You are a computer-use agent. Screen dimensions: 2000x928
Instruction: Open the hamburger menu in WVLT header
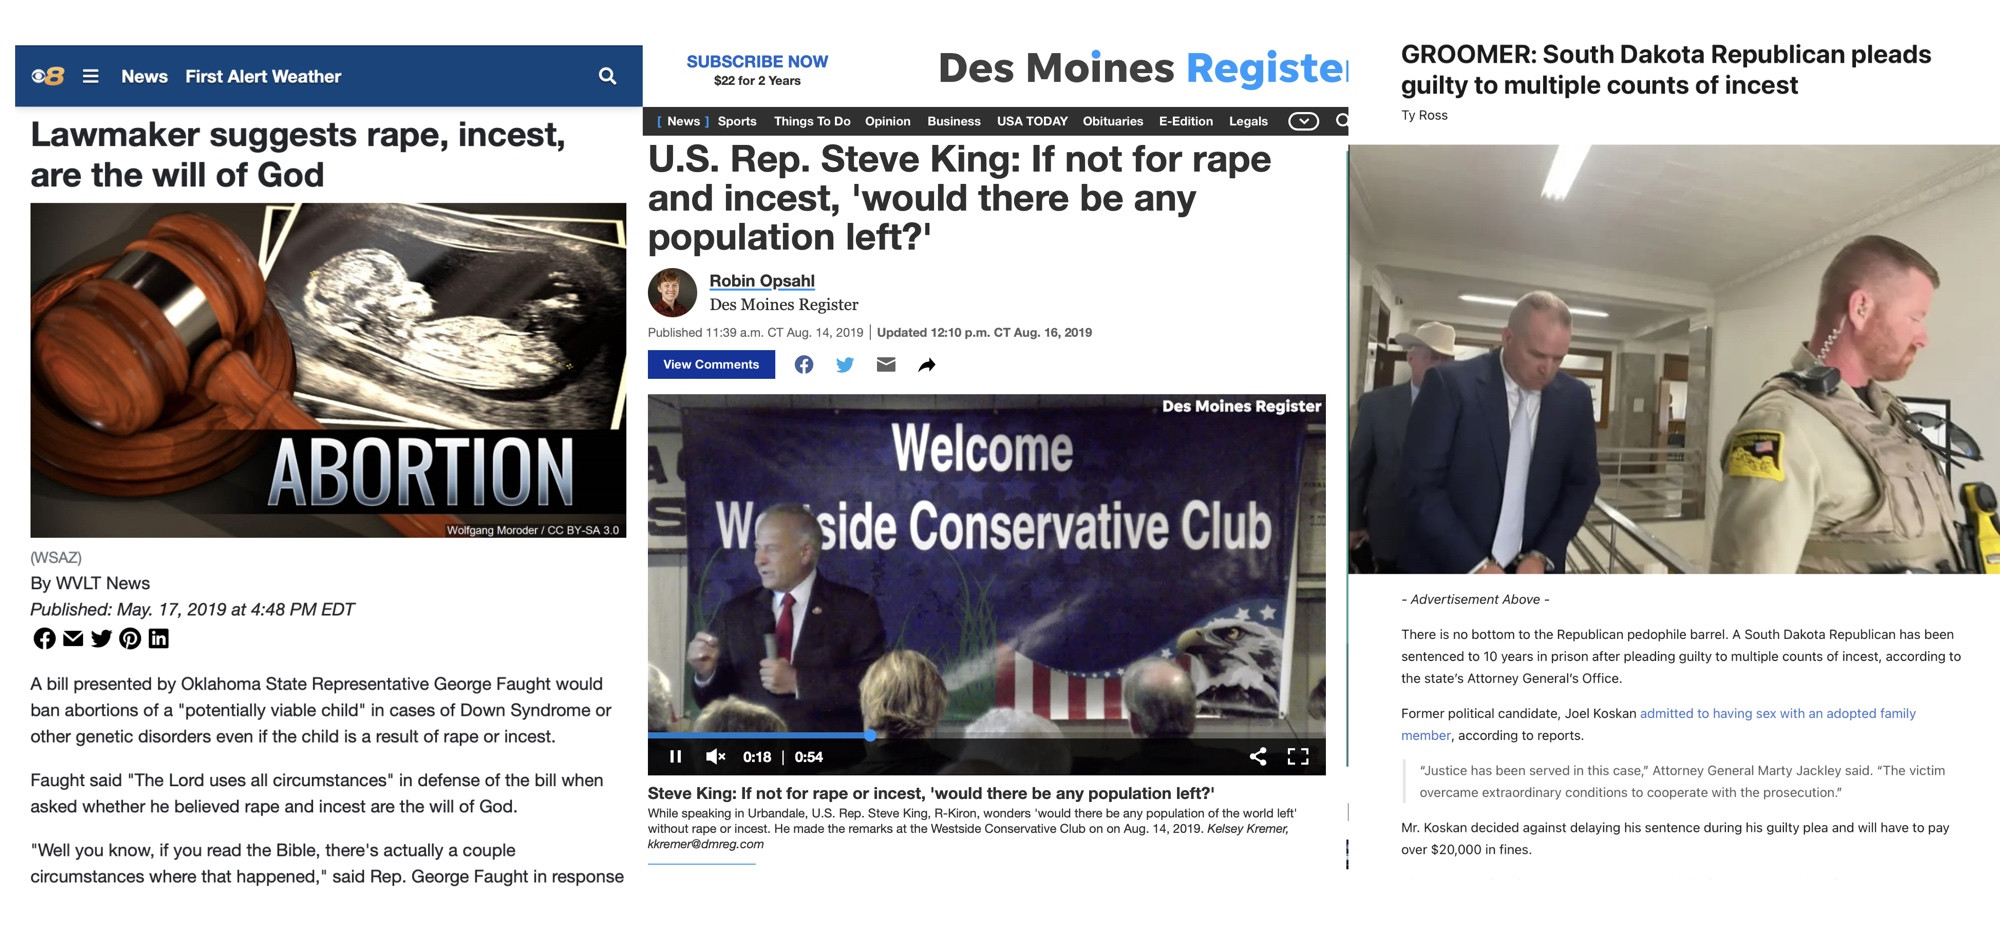coord(90,76)
